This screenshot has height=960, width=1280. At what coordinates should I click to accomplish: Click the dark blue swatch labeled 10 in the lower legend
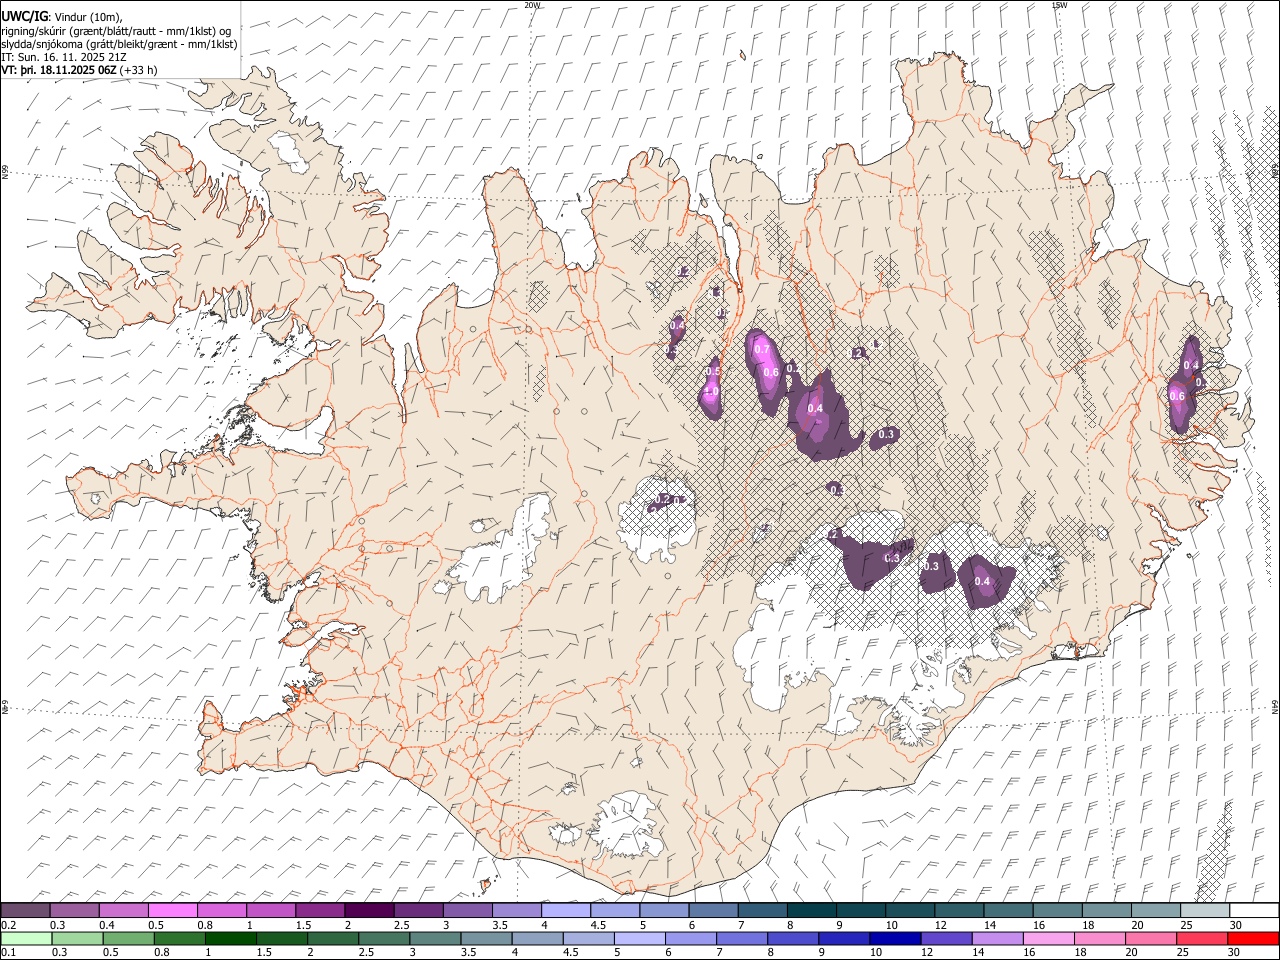point(895,938)
